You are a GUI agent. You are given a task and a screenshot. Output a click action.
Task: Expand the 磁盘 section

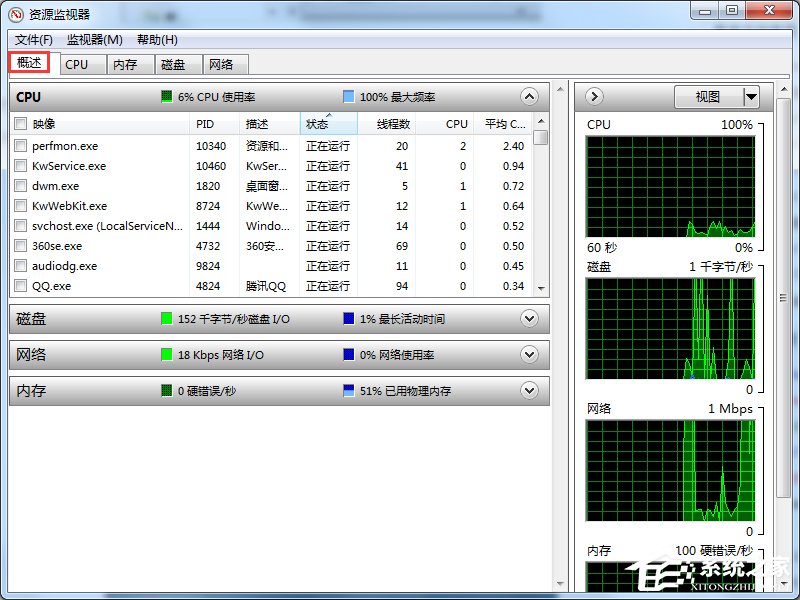pyautogui.click(x=529, y=318)
